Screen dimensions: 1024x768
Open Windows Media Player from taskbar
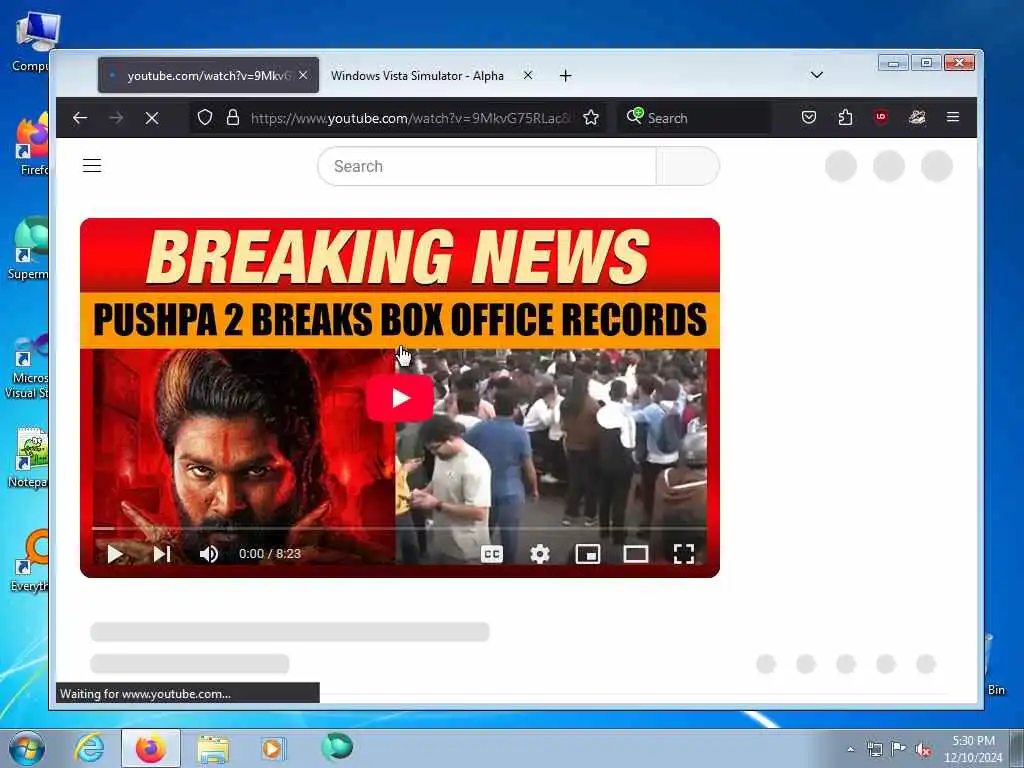272,748
